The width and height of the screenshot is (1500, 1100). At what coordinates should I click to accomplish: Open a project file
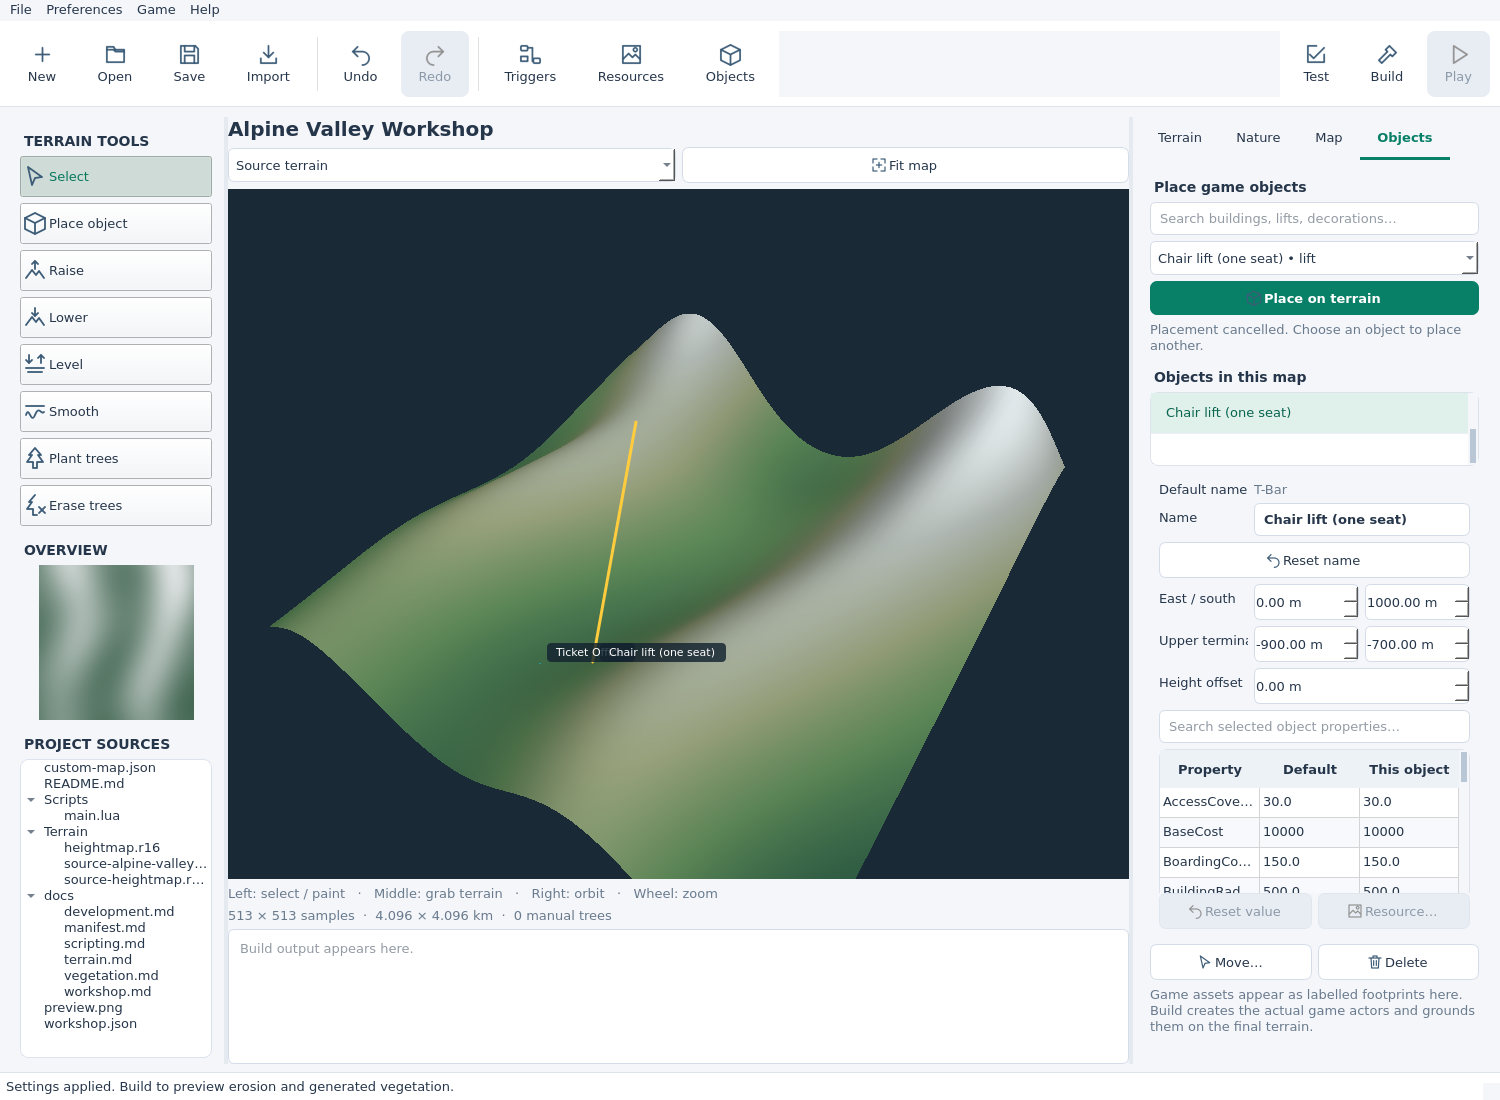pyautogui.click(x=115, y=64)
